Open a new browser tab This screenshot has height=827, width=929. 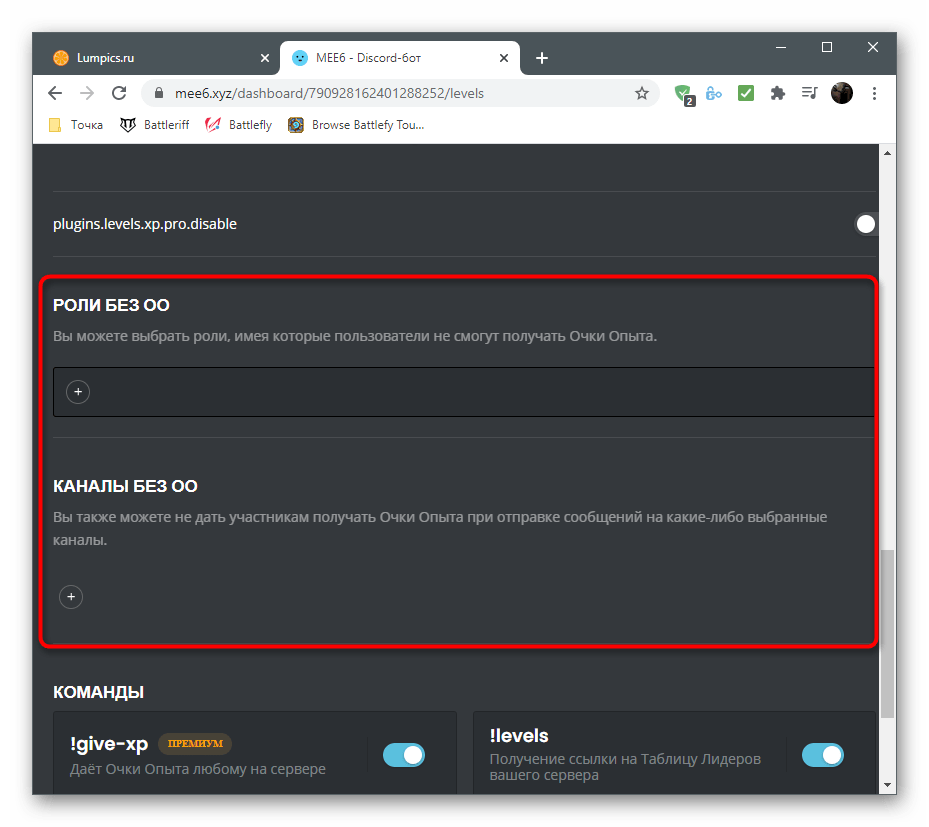pos(542,58)
